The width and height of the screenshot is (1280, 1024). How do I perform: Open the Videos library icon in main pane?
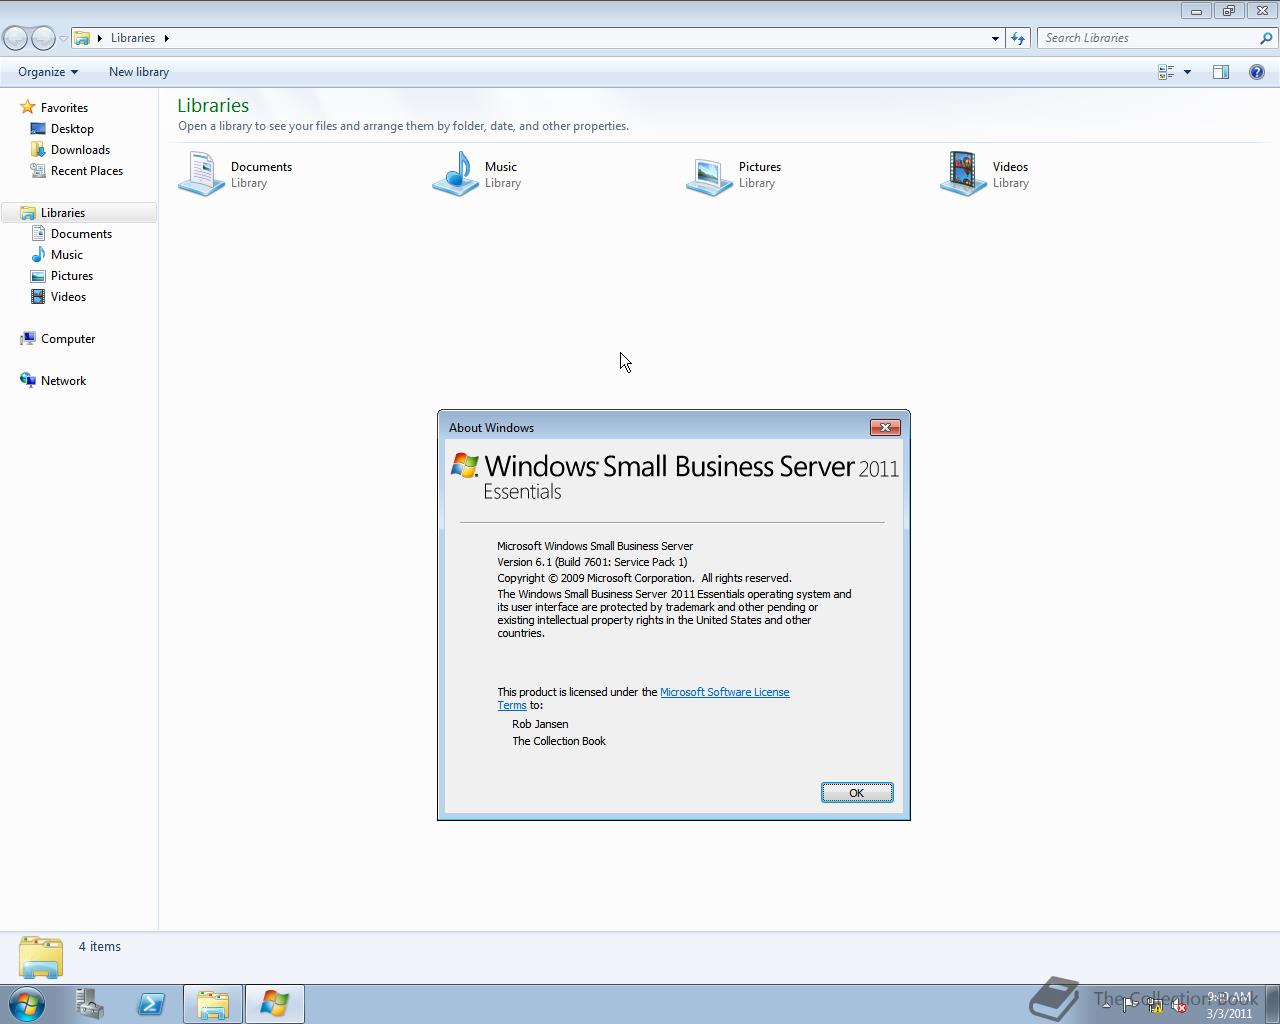tap(964, 174)
